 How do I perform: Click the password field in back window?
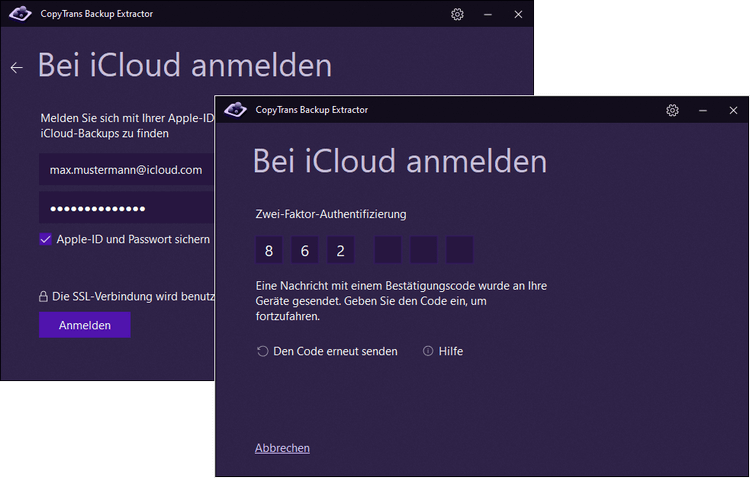tap(127, 208)
